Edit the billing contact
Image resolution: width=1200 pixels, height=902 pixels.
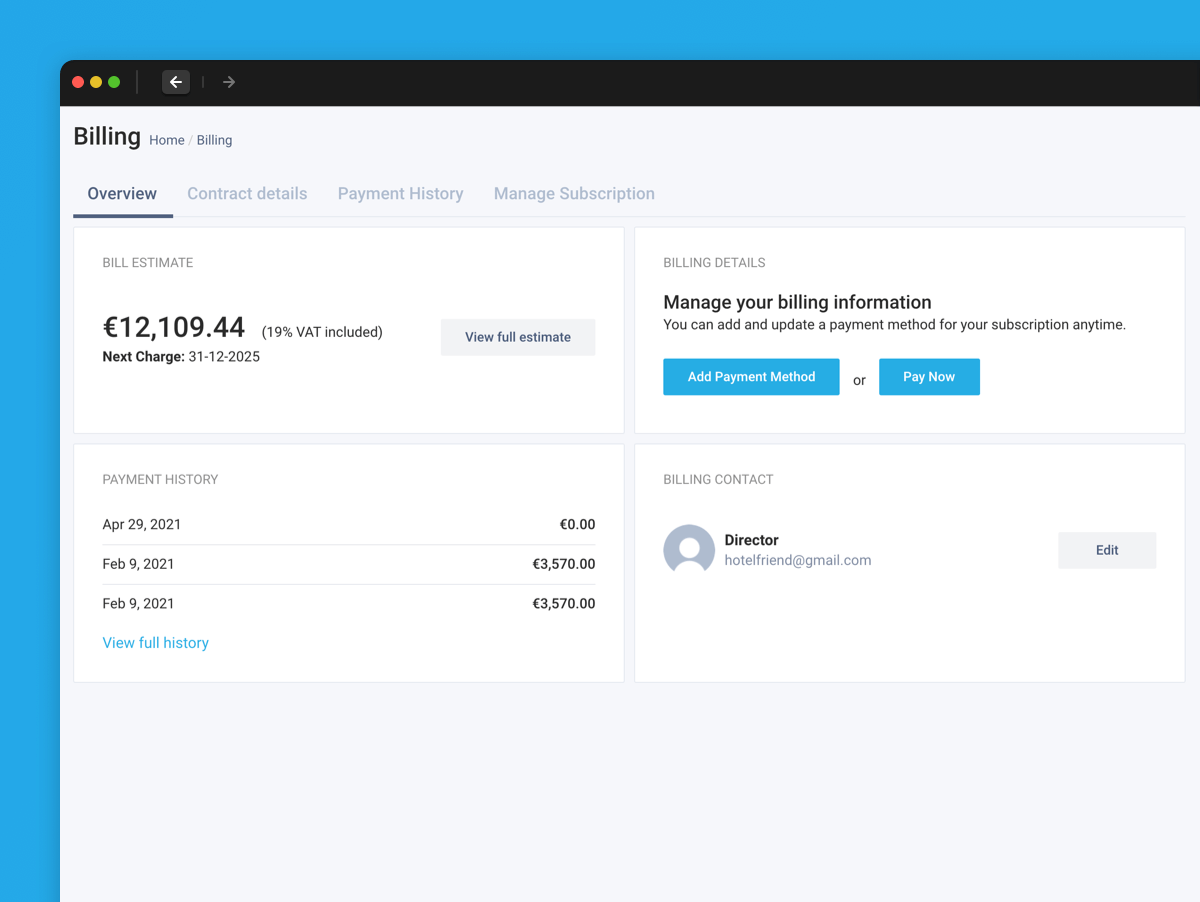click(x=1107, y=550)
